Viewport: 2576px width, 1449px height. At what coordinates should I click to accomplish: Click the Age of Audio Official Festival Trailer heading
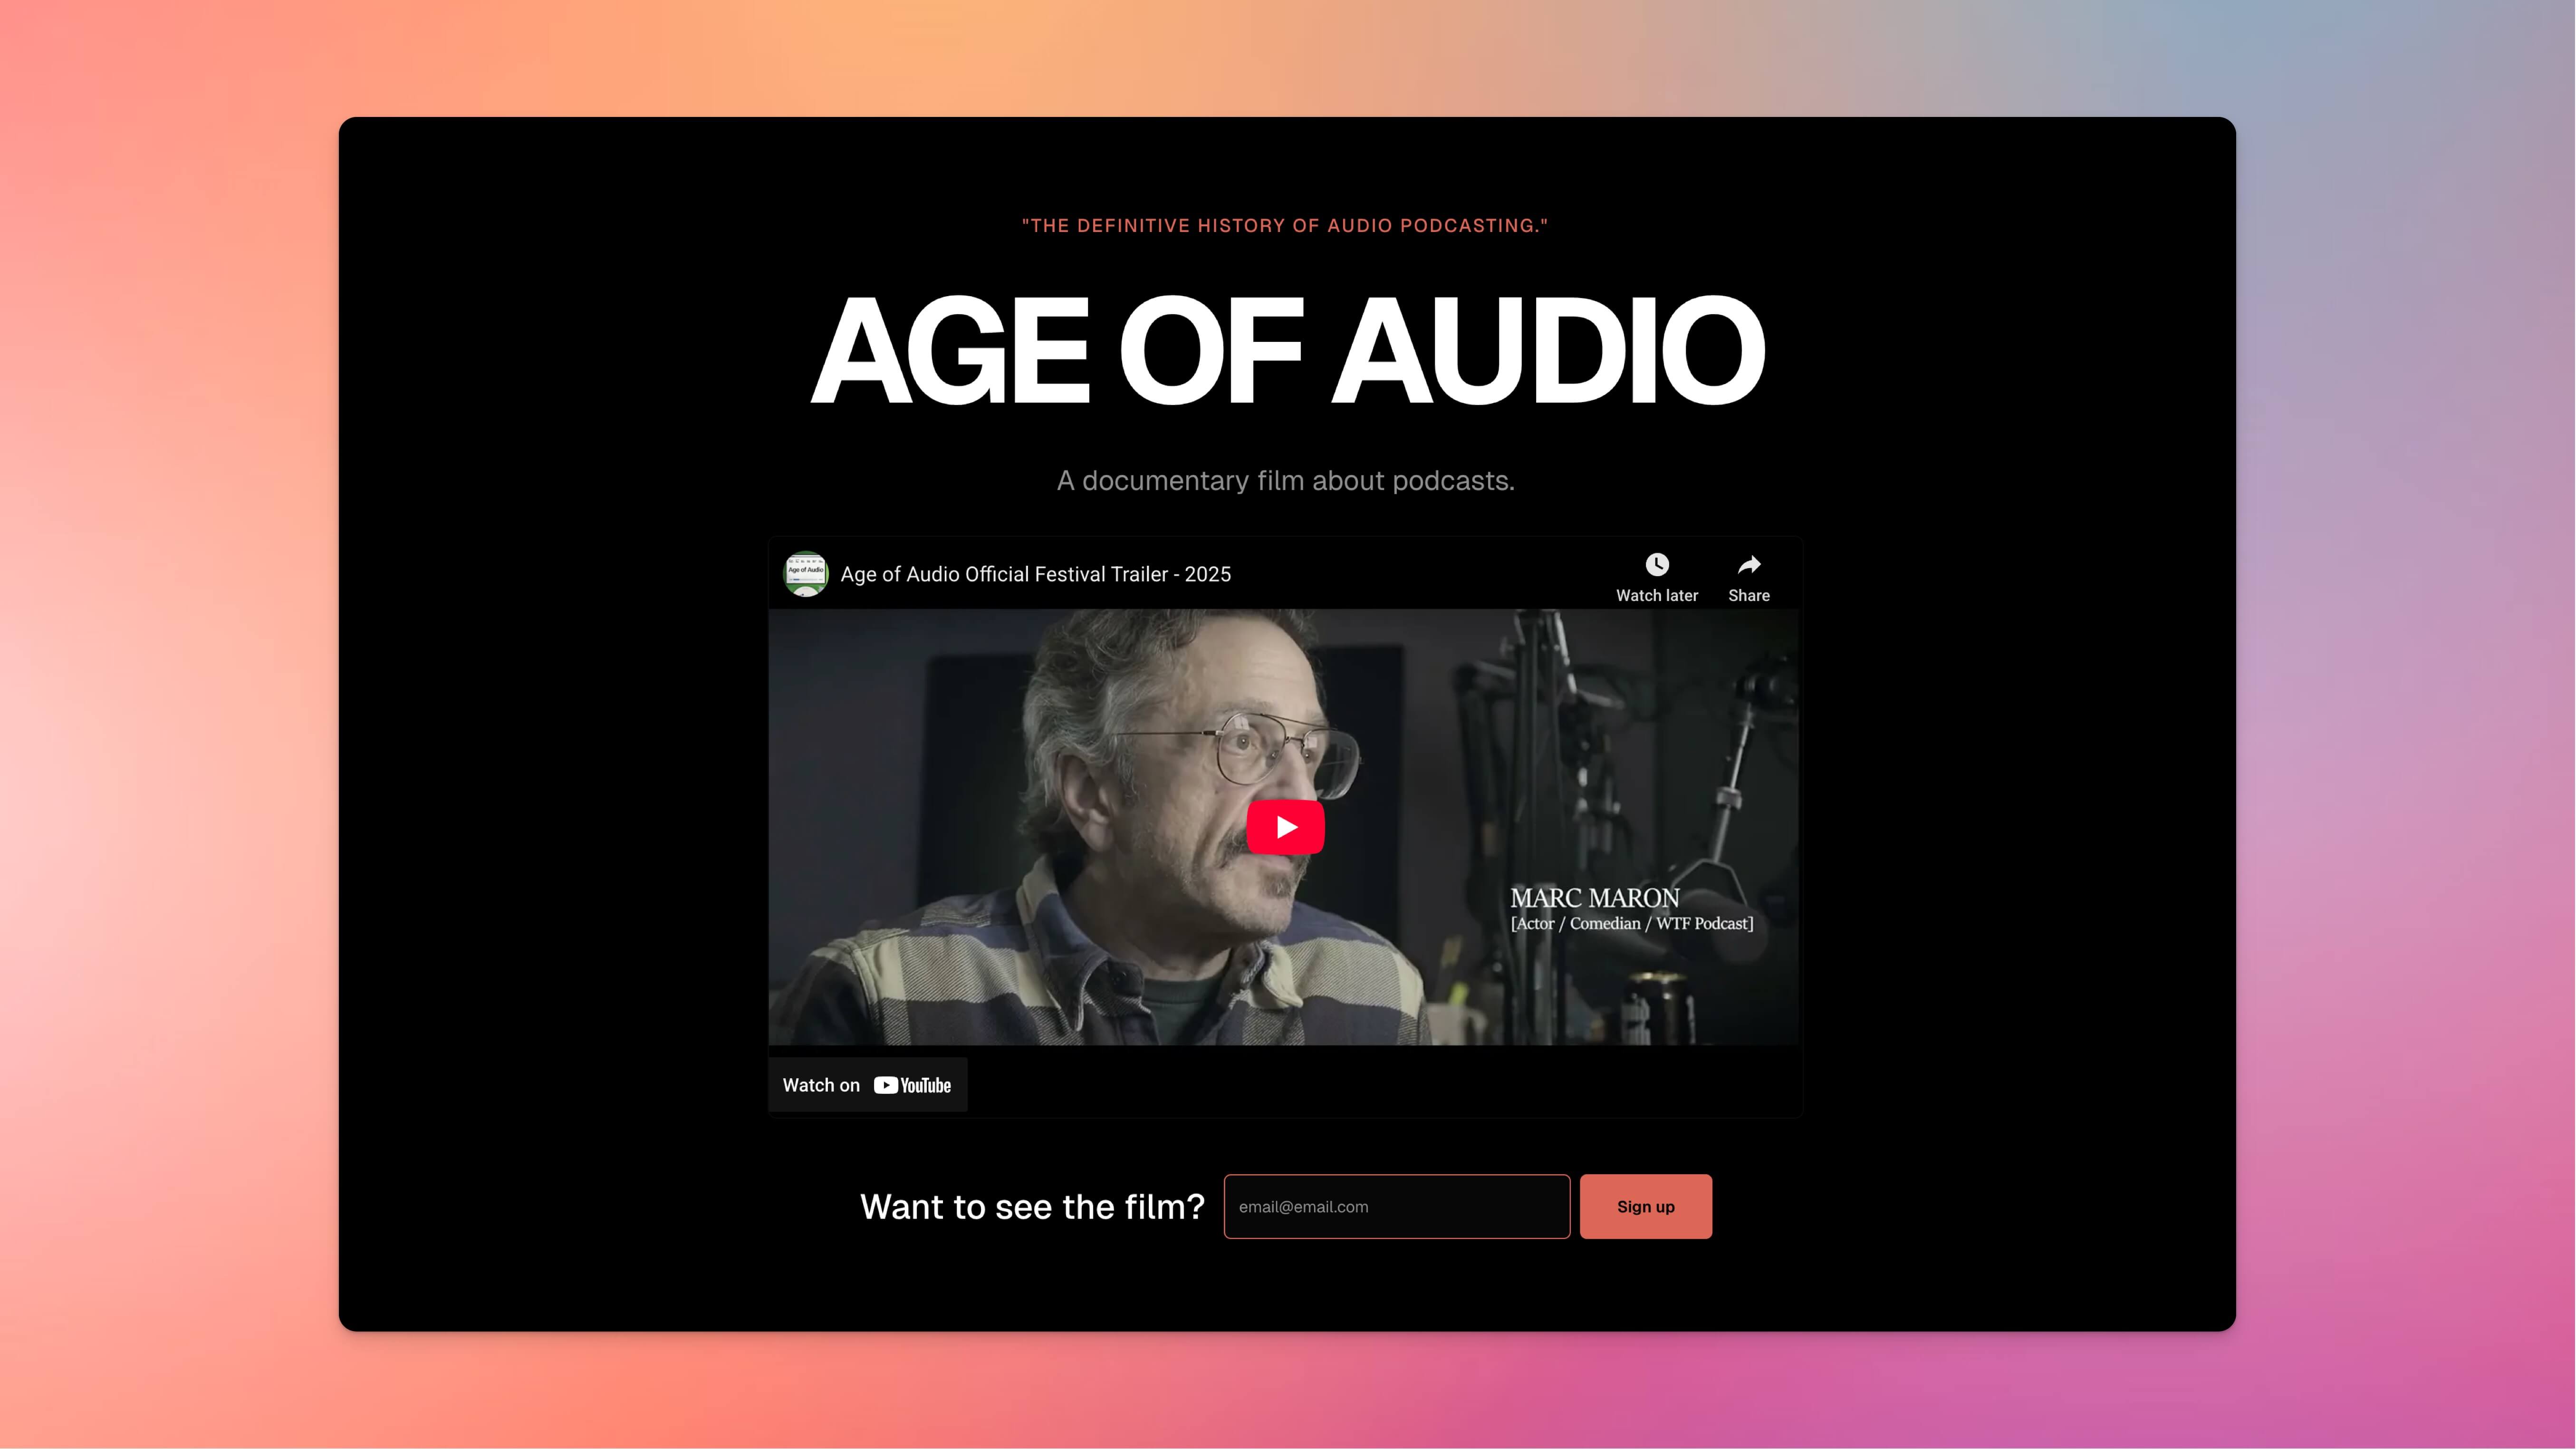tap(1036, 574)
